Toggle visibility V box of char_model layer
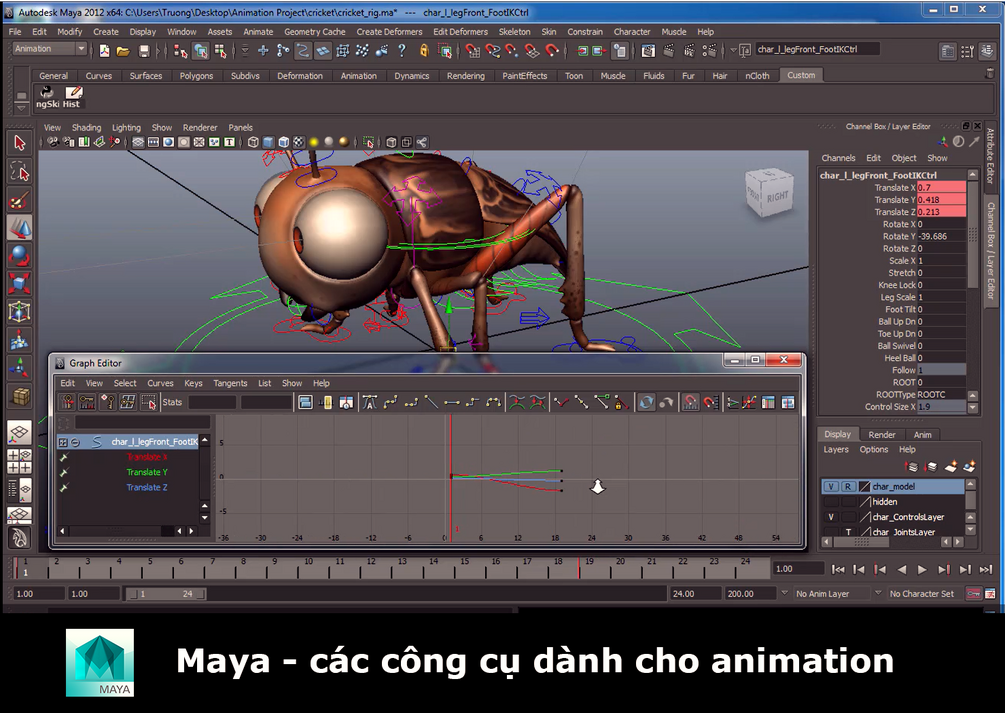Screen dimensions: 1005x713 (831, 487)
